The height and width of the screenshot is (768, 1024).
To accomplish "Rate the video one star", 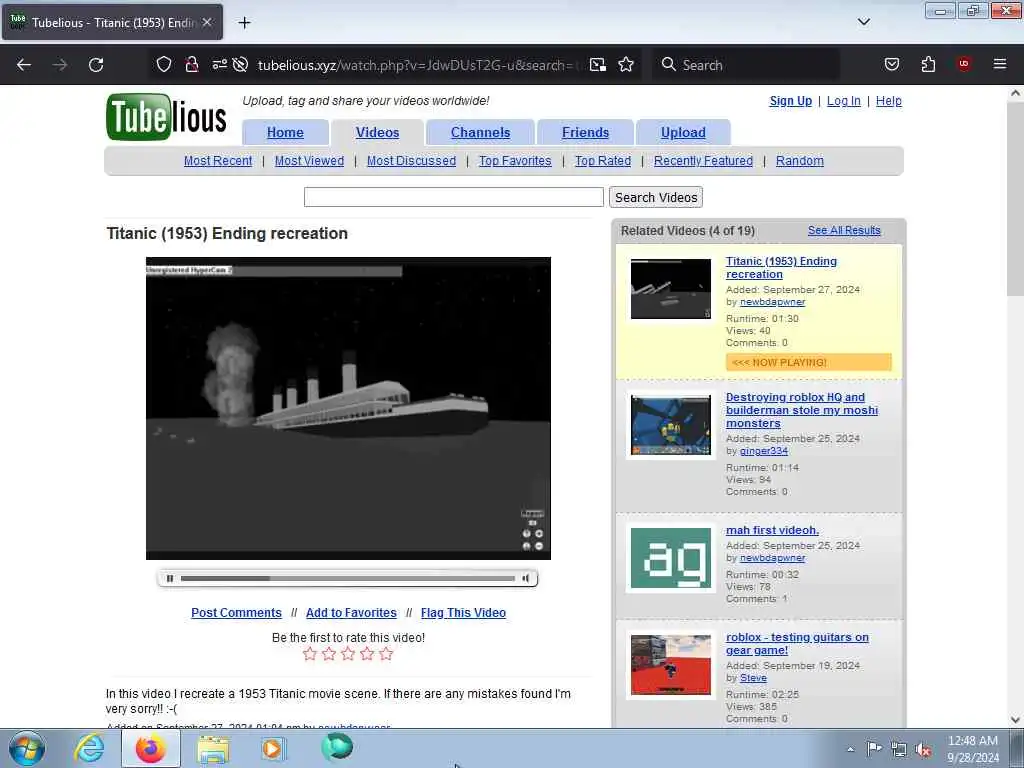I will (x=310, y=654).
